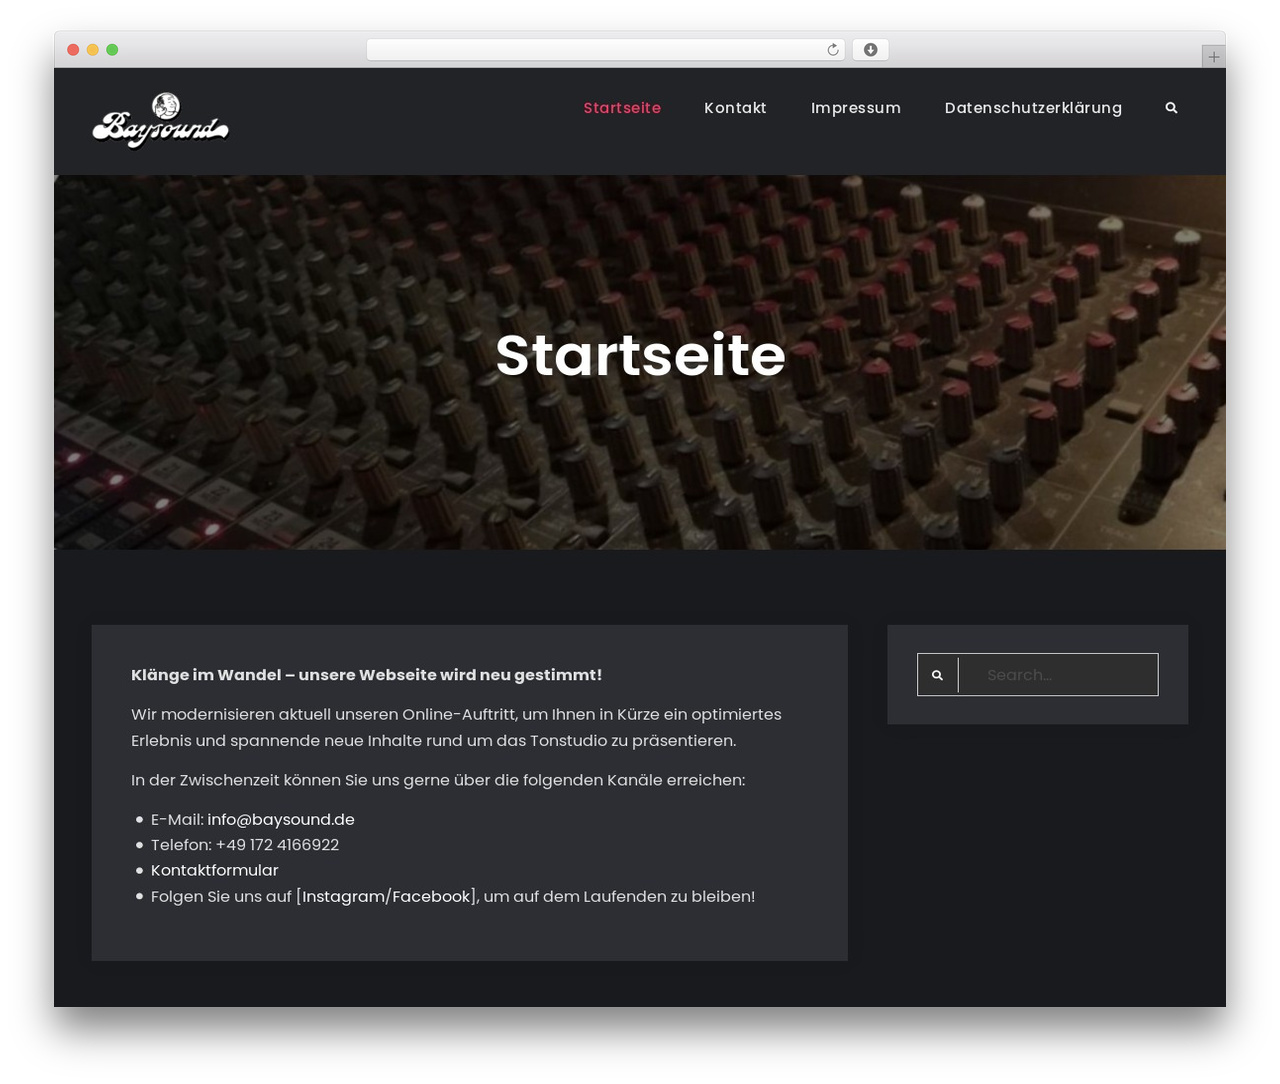Open the header search magnifier icon
This screenshot has height=1084, width=1280.
coord(1171,108)
